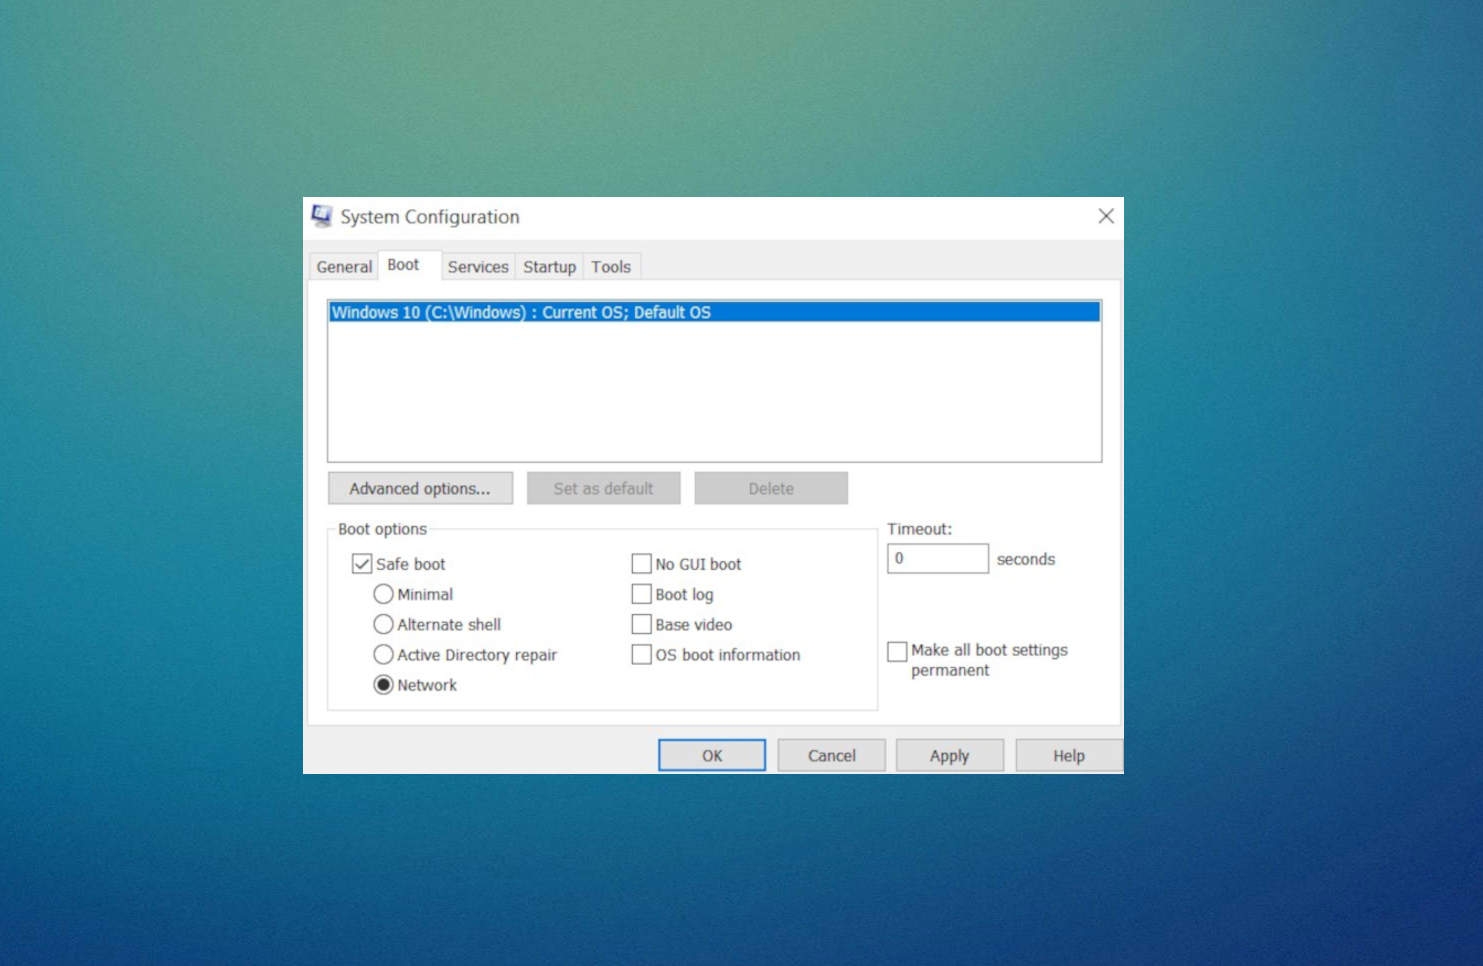Screen dimensions: 1483x966
Task: Click the Timeout seconds input field
Action: point(938,558)
